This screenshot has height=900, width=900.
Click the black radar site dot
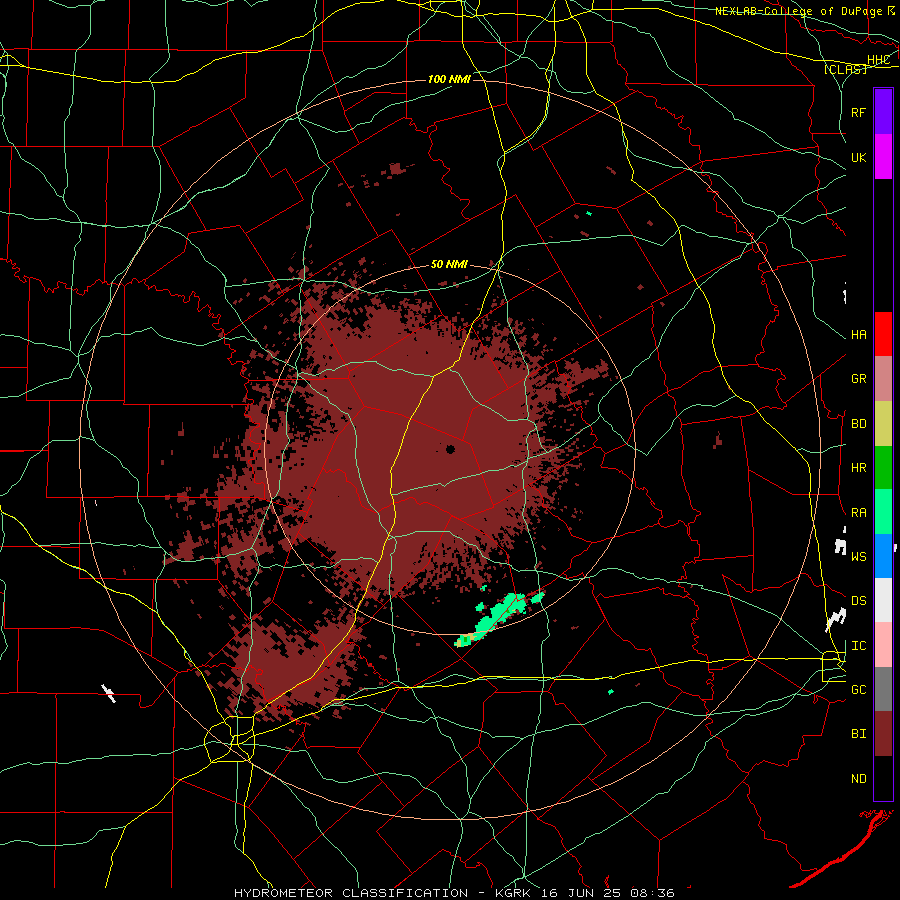click(x=450, y=449)
